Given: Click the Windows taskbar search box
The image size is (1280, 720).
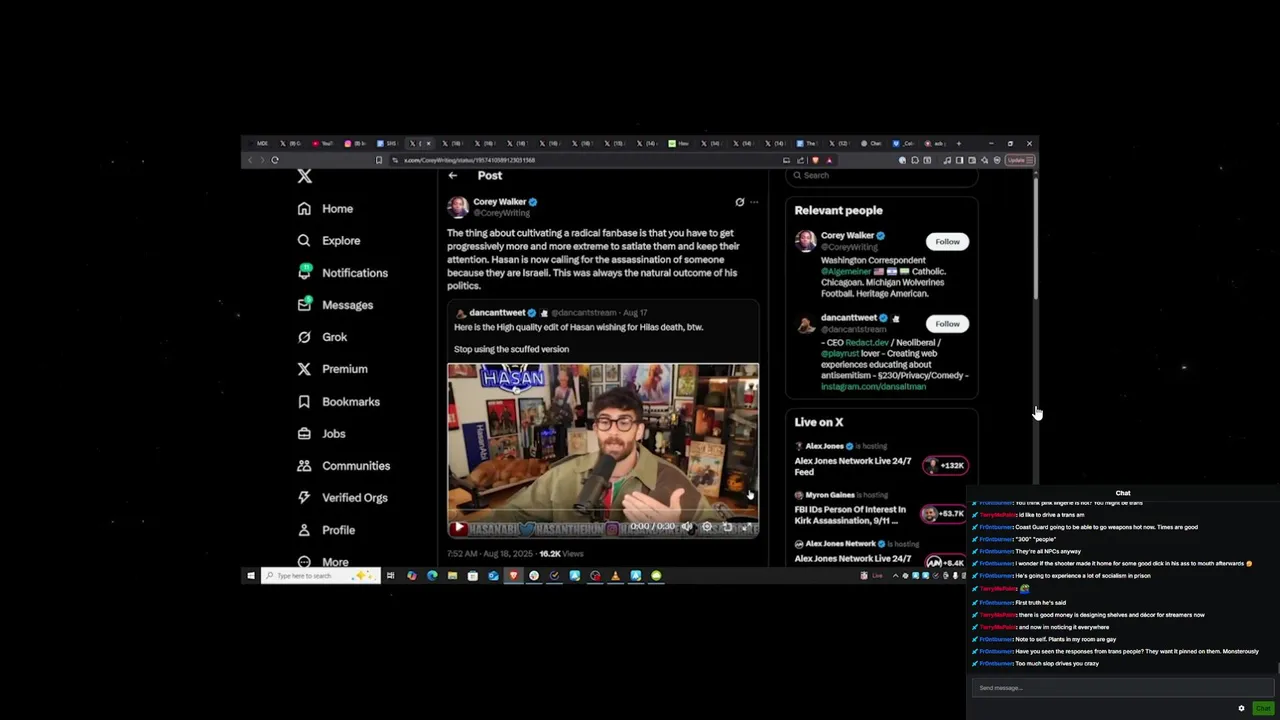Looking at the screenshot, I should click(x=321, y=576).
